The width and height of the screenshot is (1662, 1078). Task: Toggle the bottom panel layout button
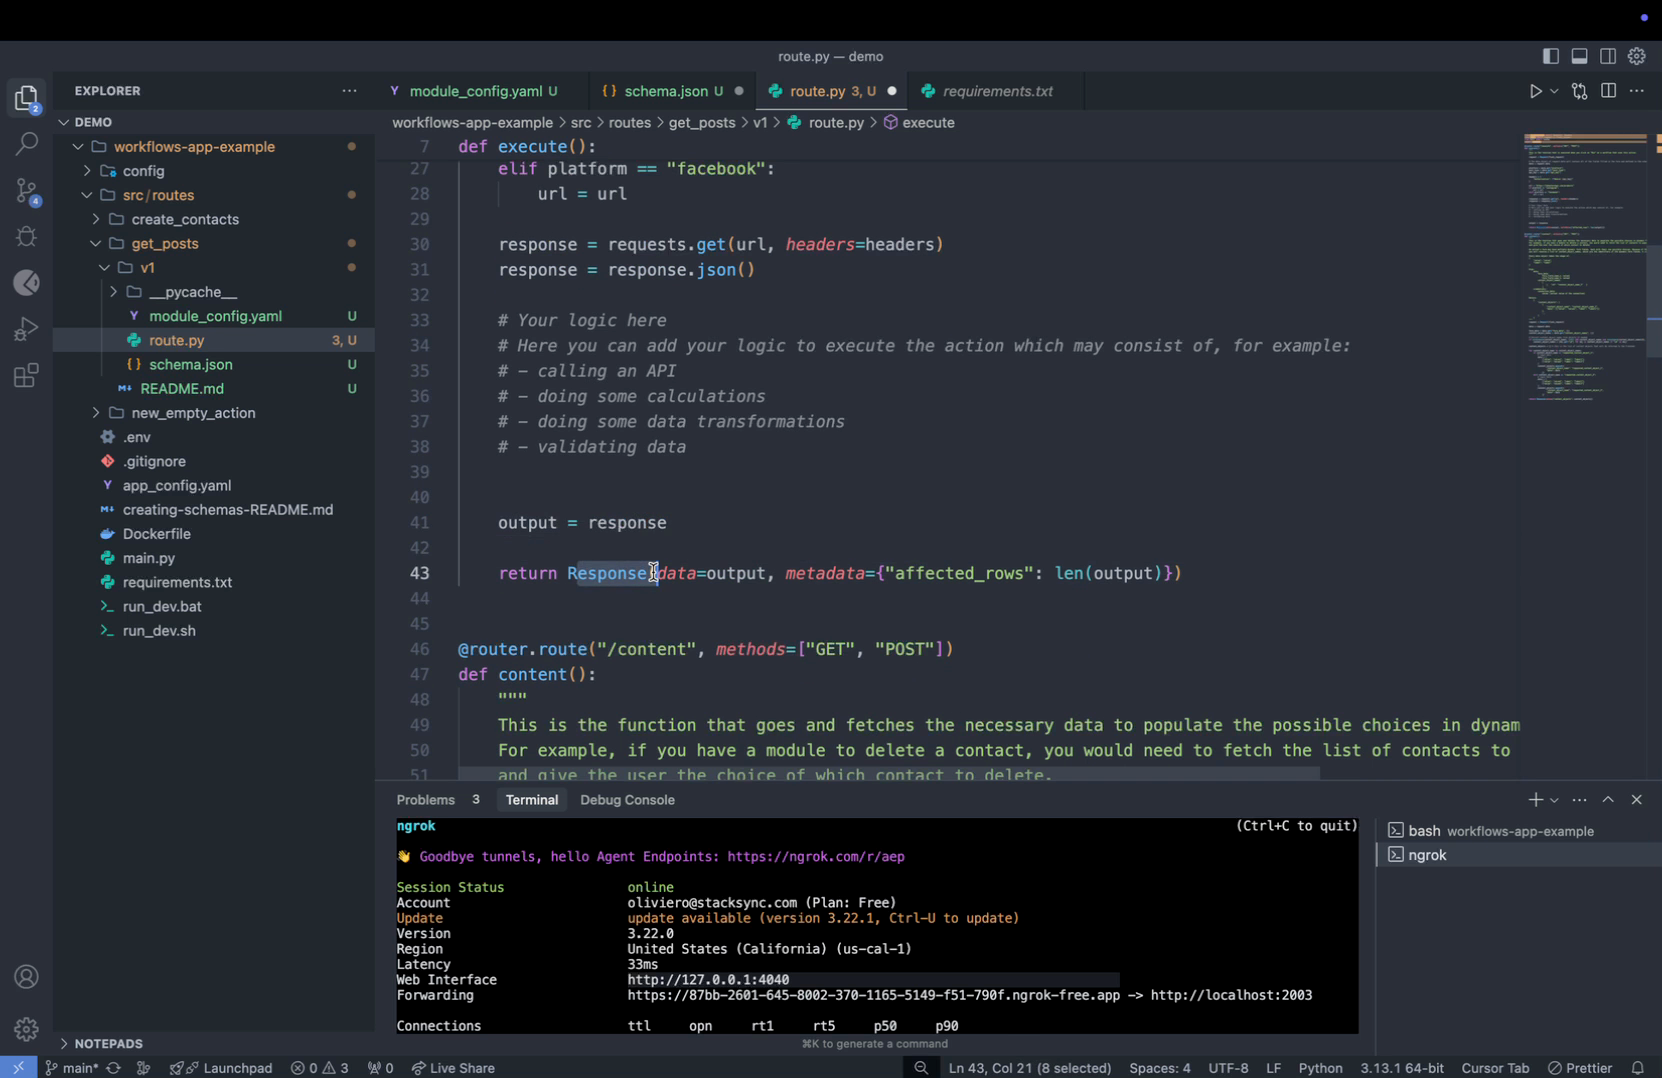(1579, 56)
